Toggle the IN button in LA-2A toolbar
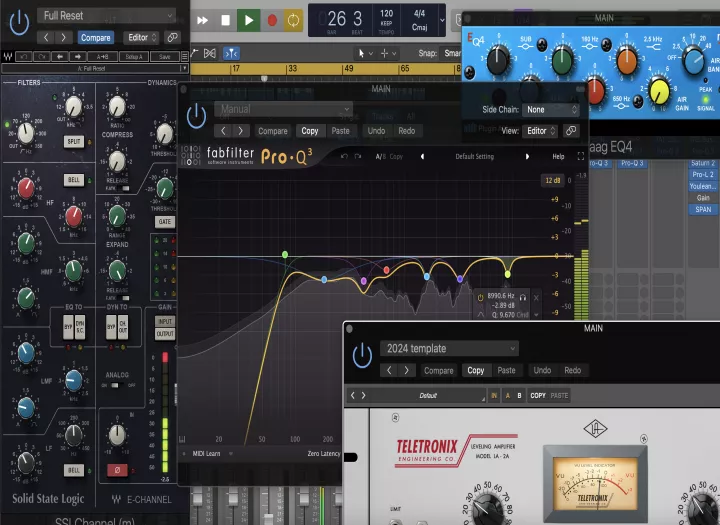The width and height of the screenshot is (720, 525). pyautogui.click(x=494, y=395)
